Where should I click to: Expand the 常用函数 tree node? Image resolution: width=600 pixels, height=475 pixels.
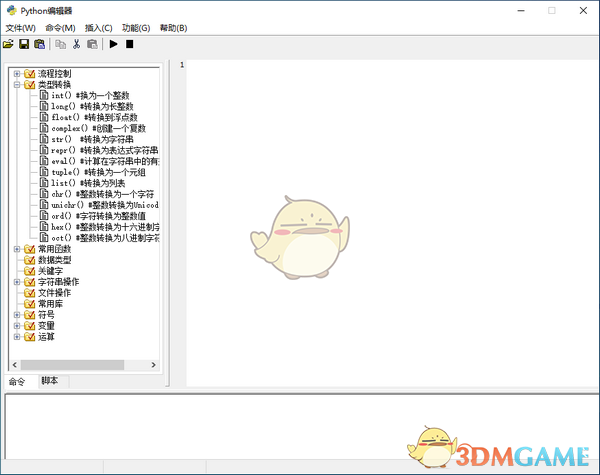tap(17, 249)
